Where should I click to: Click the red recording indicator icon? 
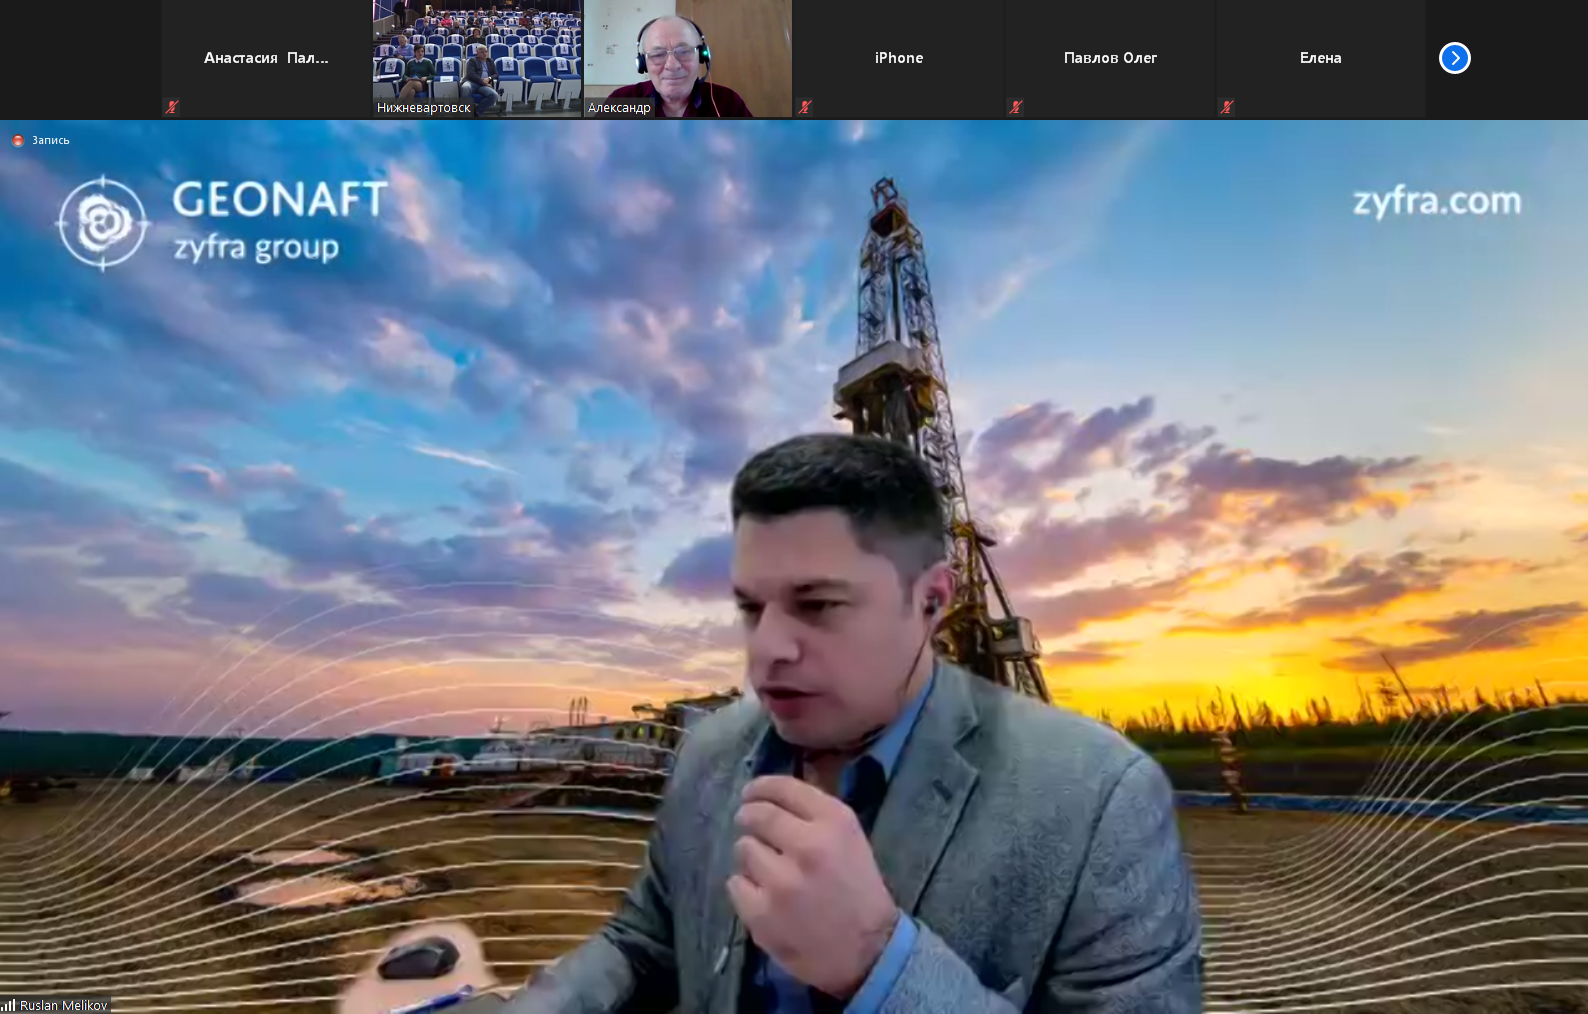pyautogui.click(x=17, y=141)
